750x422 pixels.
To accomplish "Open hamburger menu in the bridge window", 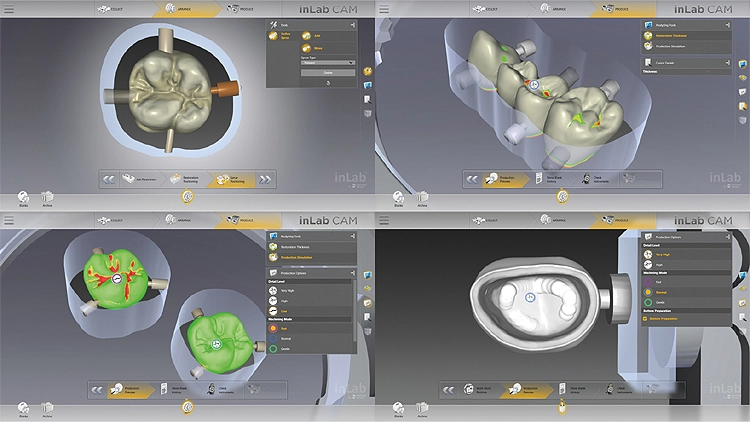I will [x=384, y=9].
